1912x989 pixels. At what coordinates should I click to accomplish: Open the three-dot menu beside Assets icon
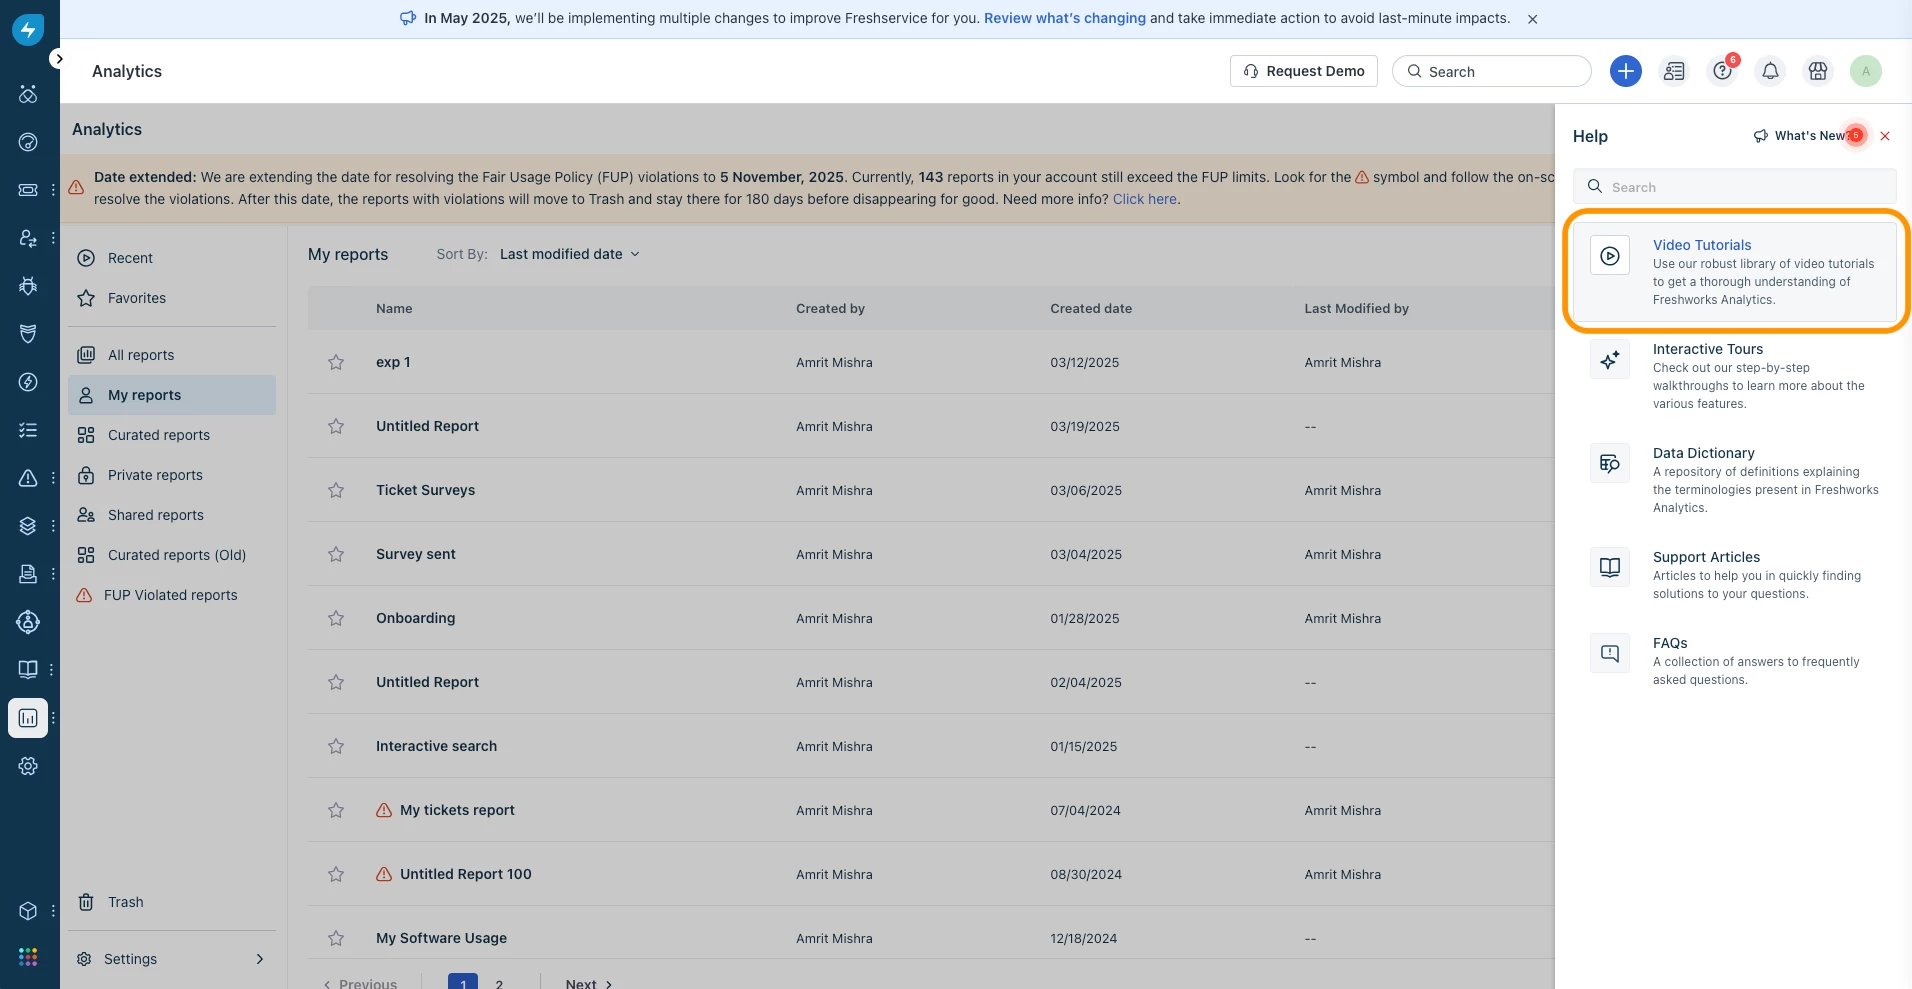[x=53, y=526]
